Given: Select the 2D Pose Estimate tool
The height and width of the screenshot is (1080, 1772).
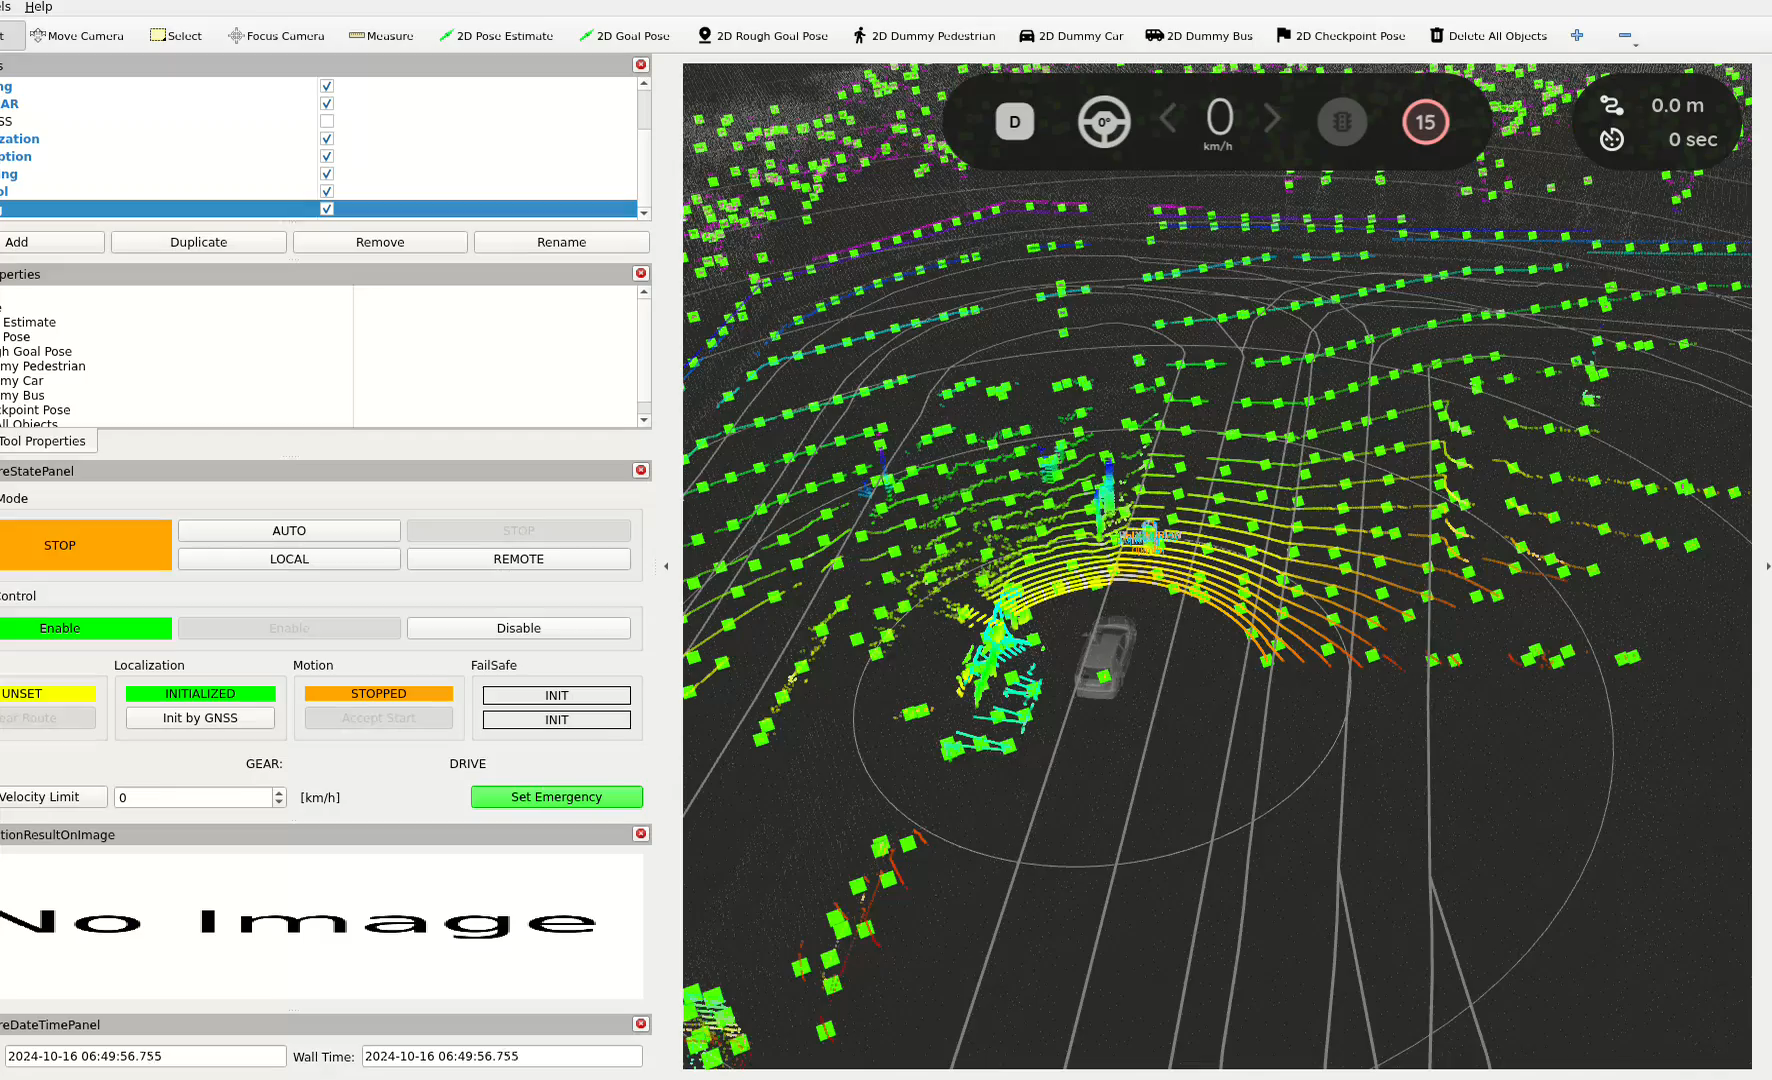Looking at the screenshot, I should (x=496, y=36).
